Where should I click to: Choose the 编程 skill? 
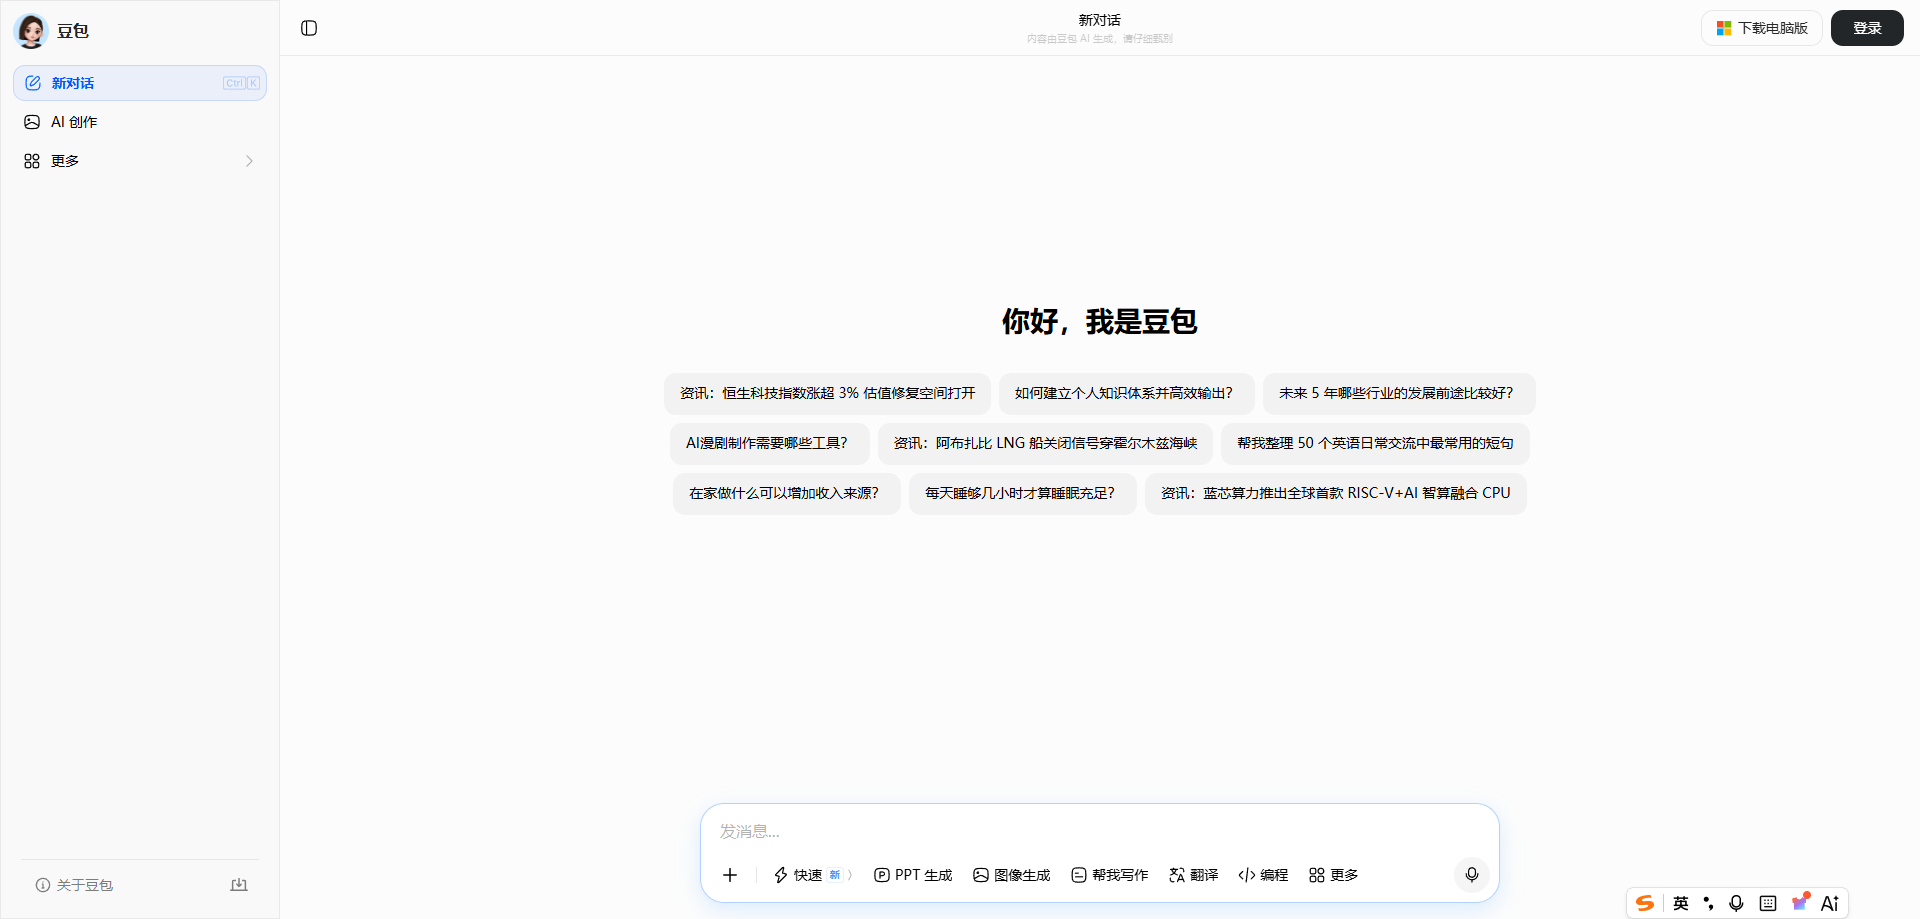[1263, 875]
